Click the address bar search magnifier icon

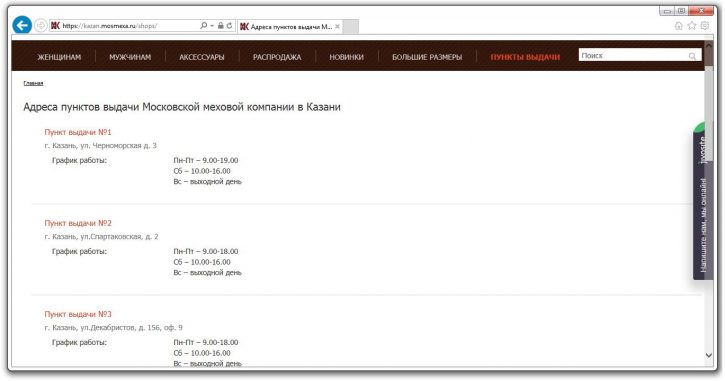[x=203, y=26]
